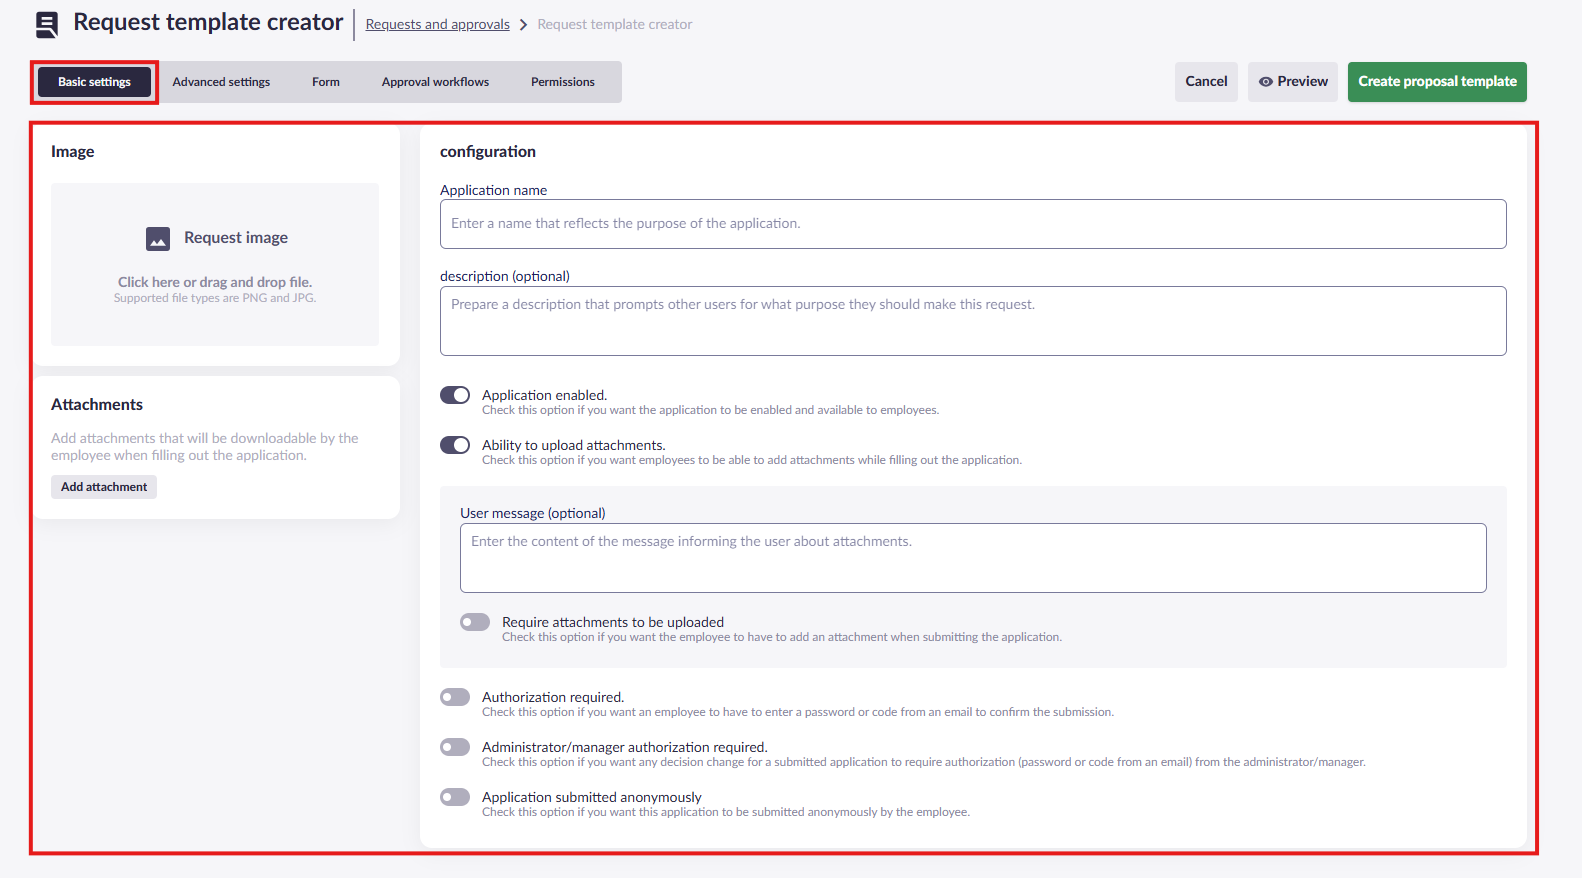Enable Require attachments to be uploaded
Image resolution: width=1582 pixels, height=878 pixels.
475,622
